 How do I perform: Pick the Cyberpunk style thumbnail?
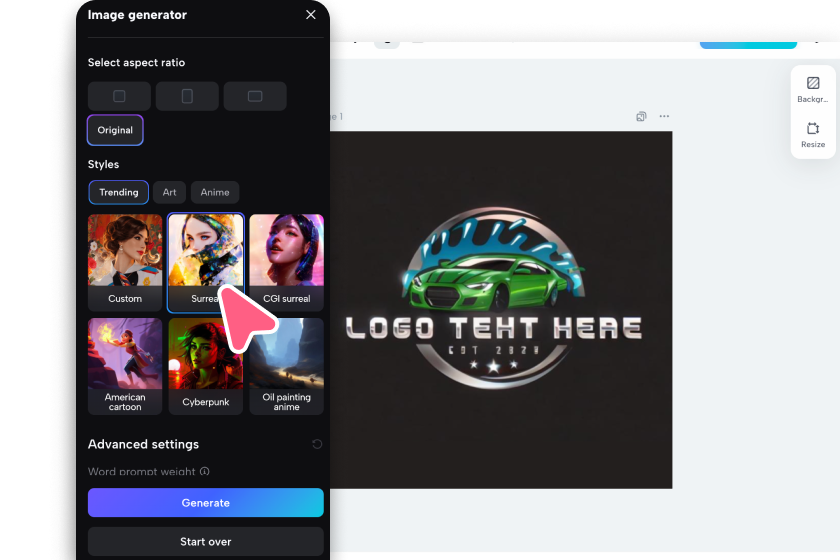tap(206, 367)
